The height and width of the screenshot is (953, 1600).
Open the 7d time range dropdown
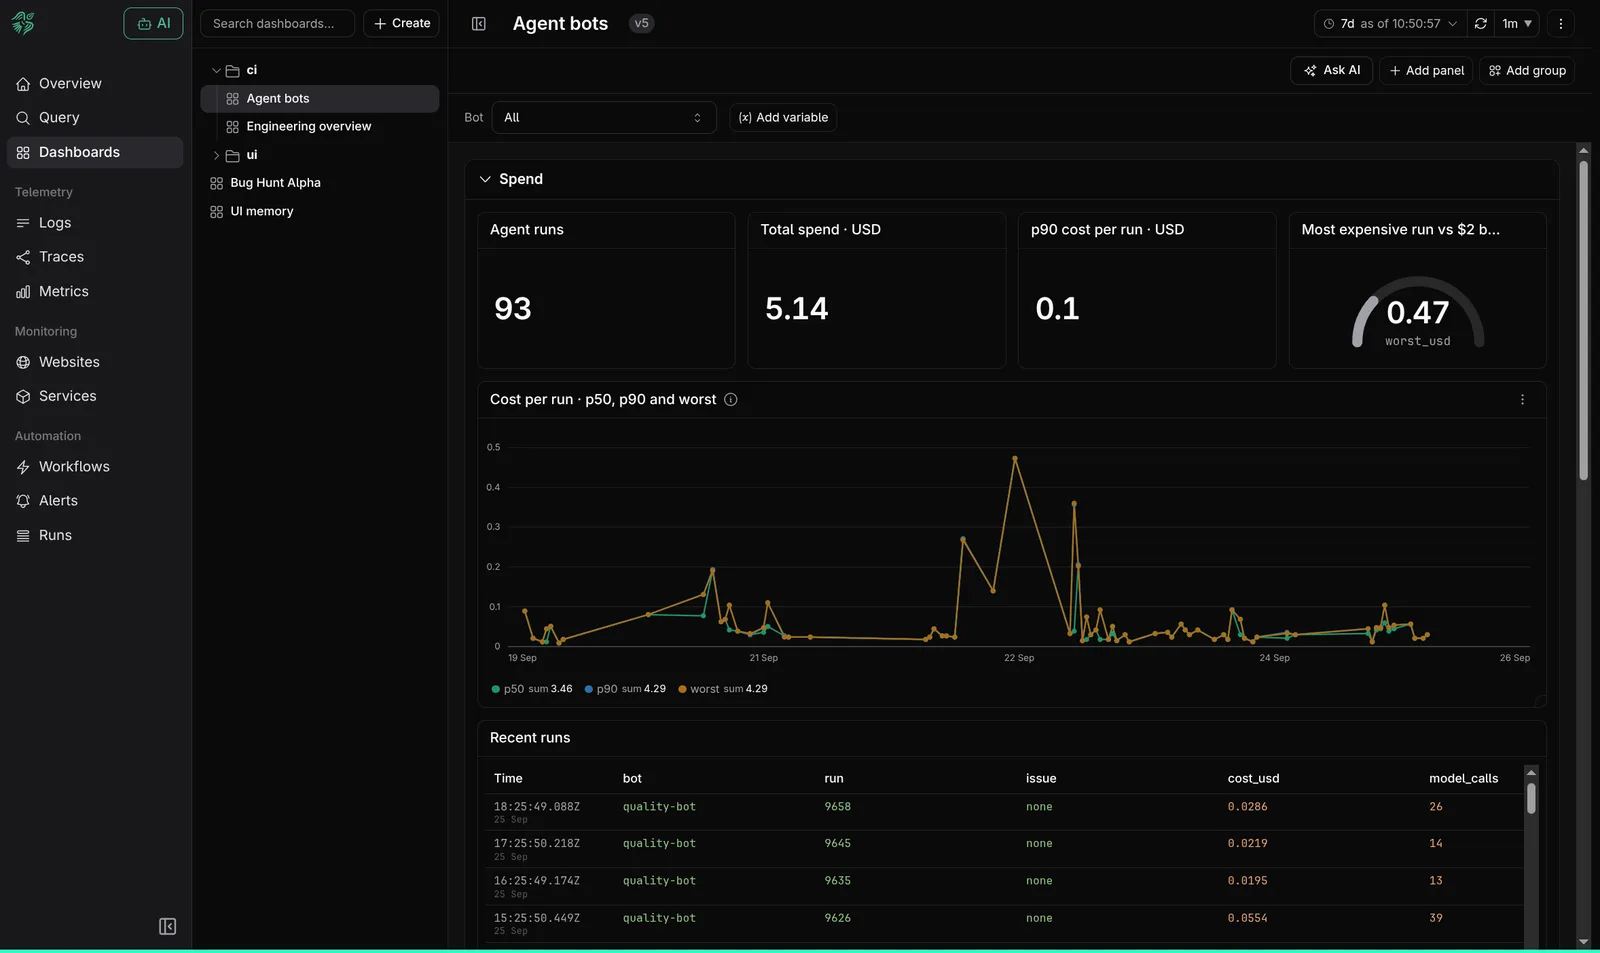[1390, 23]
